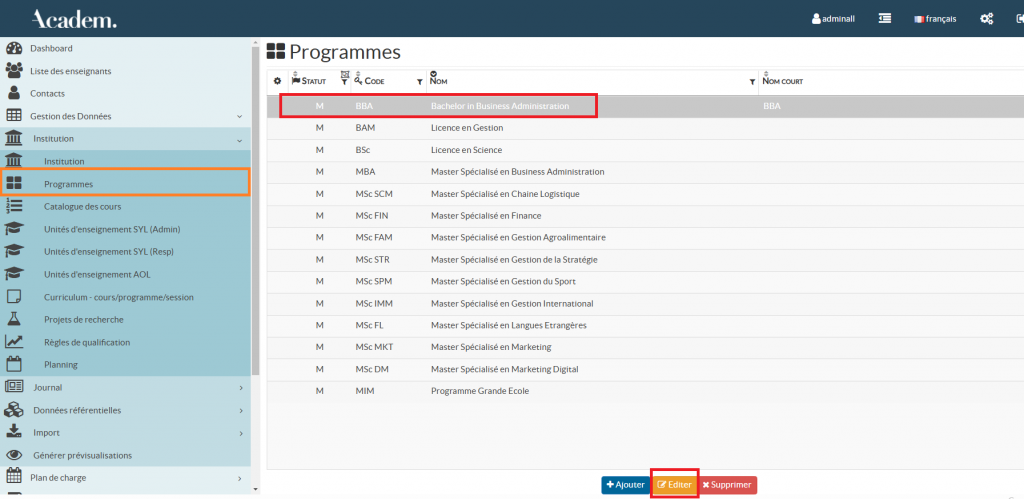
Task: Click the Dashboard gauge icon in sidebar
Action: click(x=14, y=48)
